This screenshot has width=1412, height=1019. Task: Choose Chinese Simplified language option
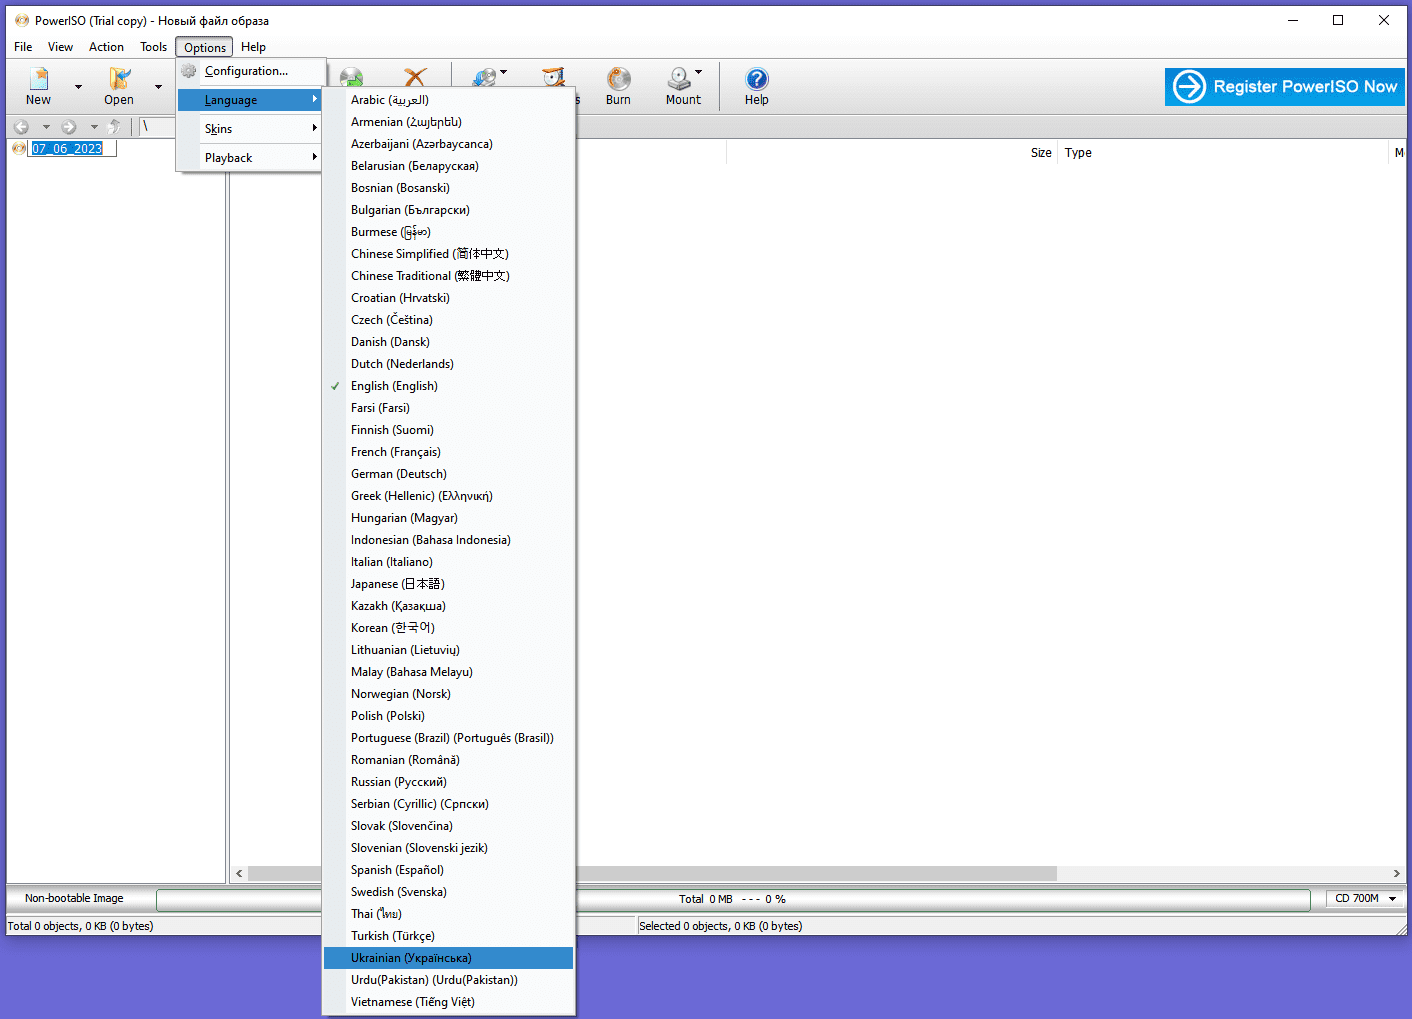[x=449, y=254]
